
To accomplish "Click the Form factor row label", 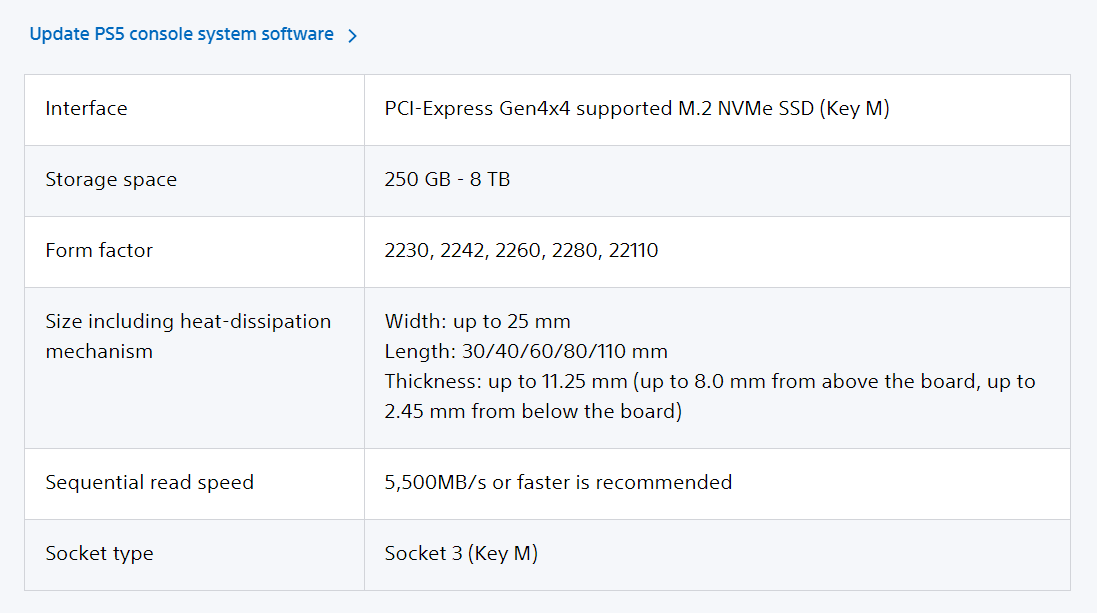I will [x=99, y=250].
